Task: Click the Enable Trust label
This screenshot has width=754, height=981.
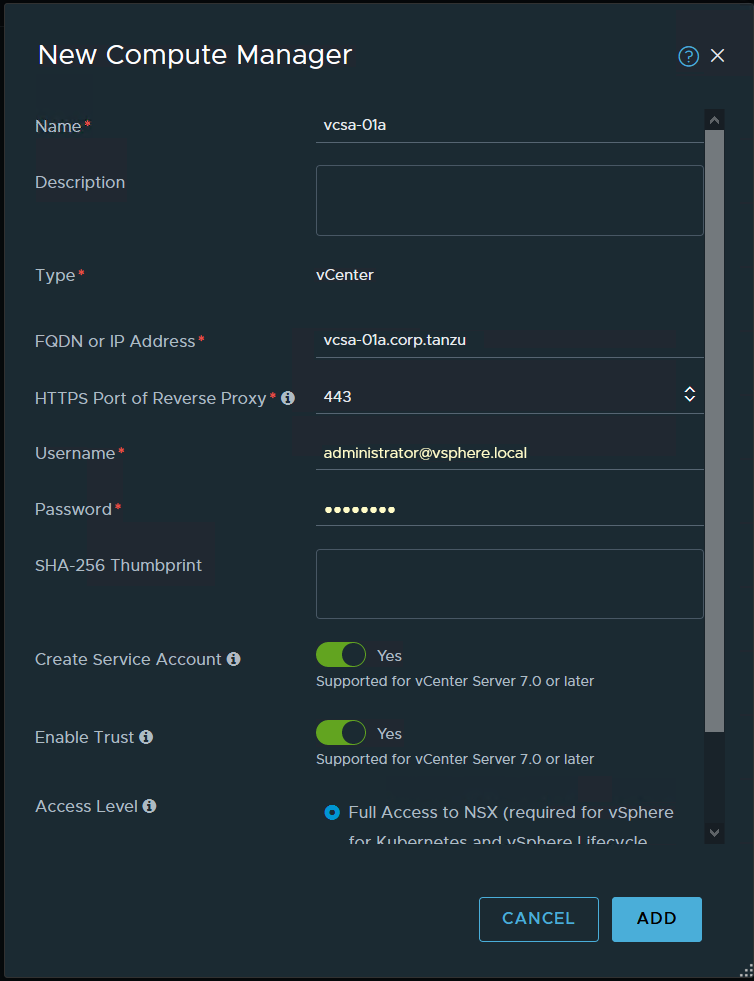Action: [84, 737]
